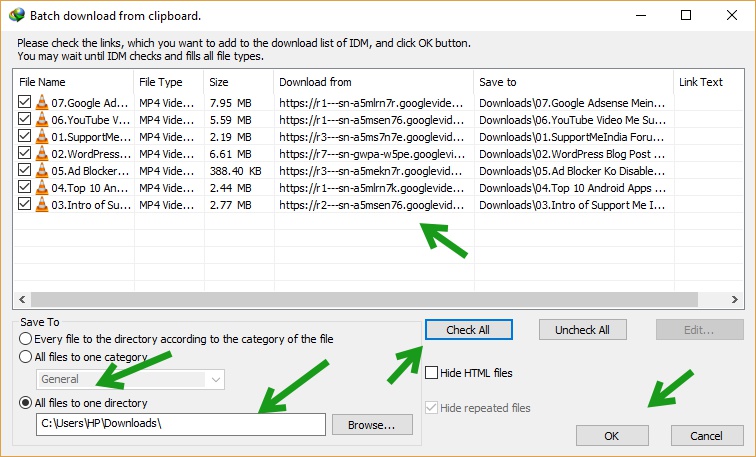Enable Hide HTML files checkbox
756x457 pixels.
[432, 373]
